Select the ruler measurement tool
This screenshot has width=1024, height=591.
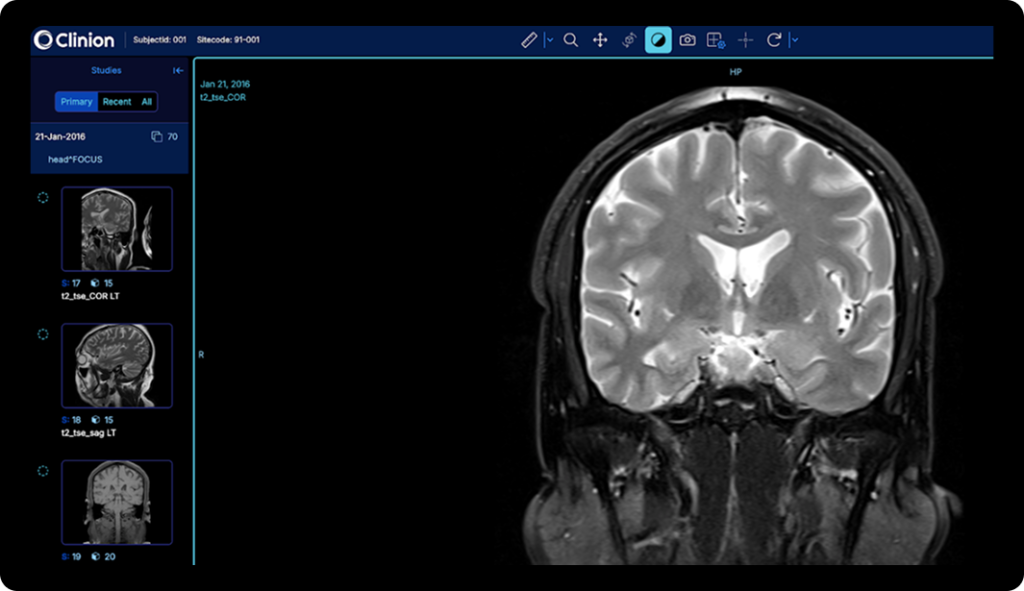click(529, 40)
